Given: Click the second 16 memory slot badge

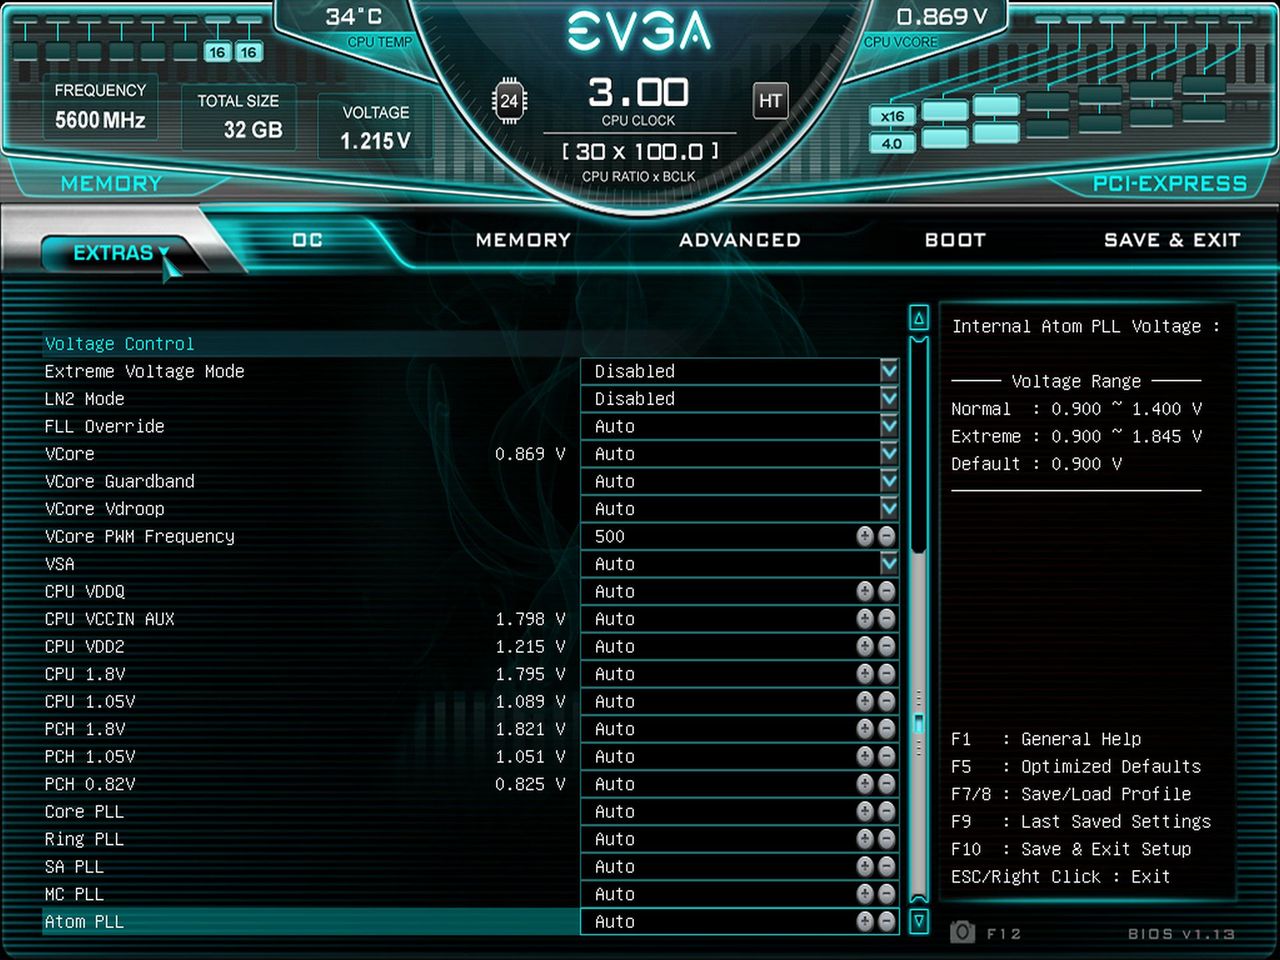Looking at the screenshot, I should pos(249,52).
